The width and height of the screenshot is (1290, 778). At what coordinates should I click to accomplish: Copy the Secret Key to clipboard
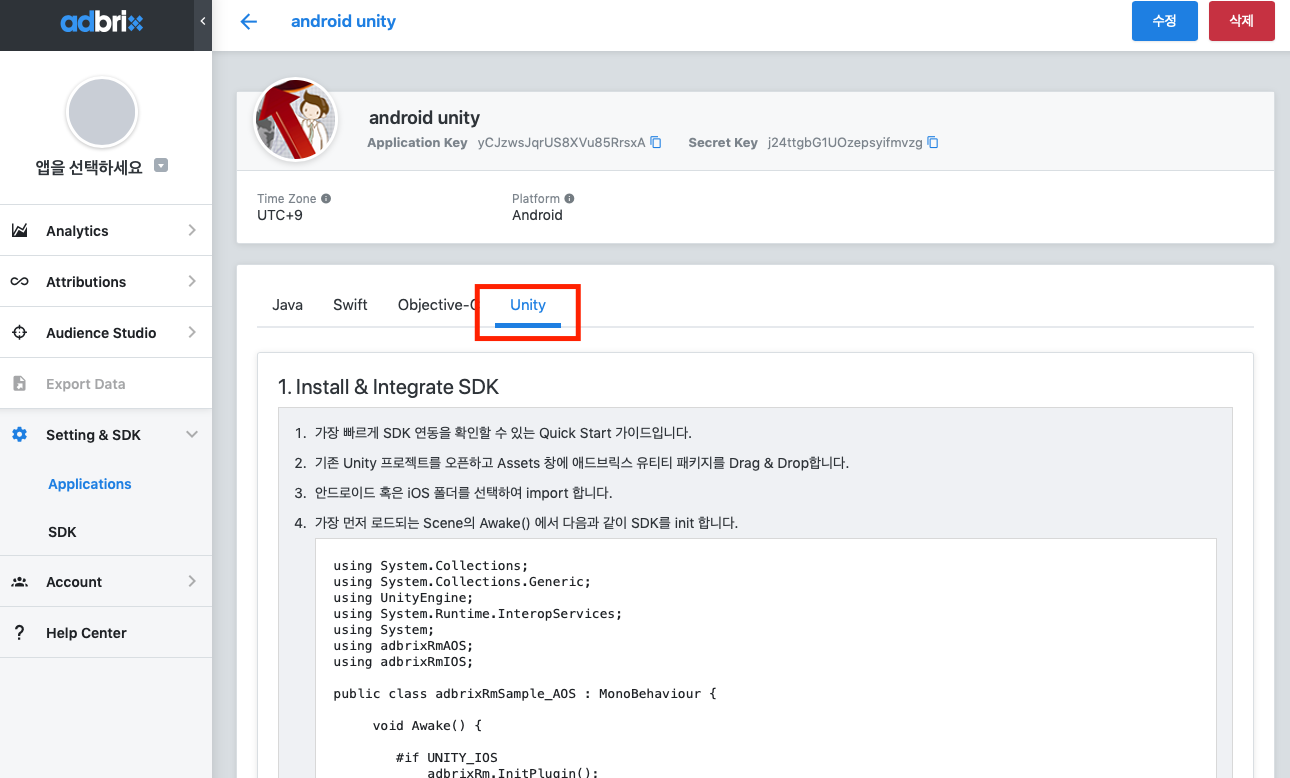click(933, 142)
